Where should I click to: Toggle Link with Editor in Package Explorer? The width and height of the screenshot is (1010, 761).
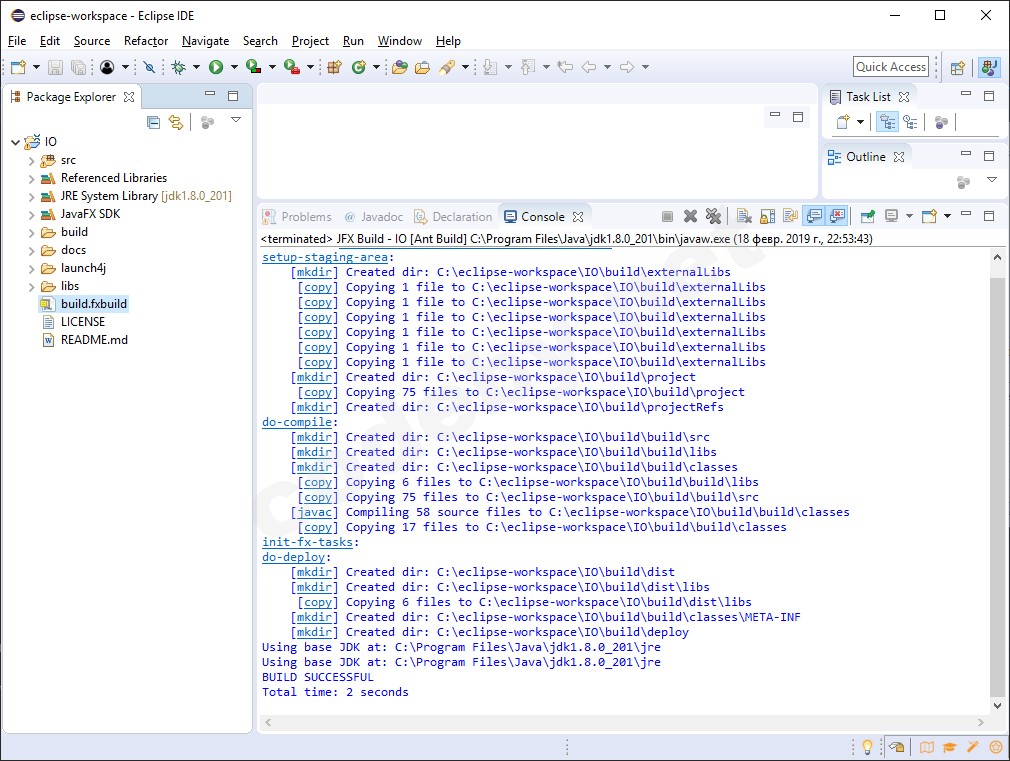pyautogui.click(x=176, y=122)
